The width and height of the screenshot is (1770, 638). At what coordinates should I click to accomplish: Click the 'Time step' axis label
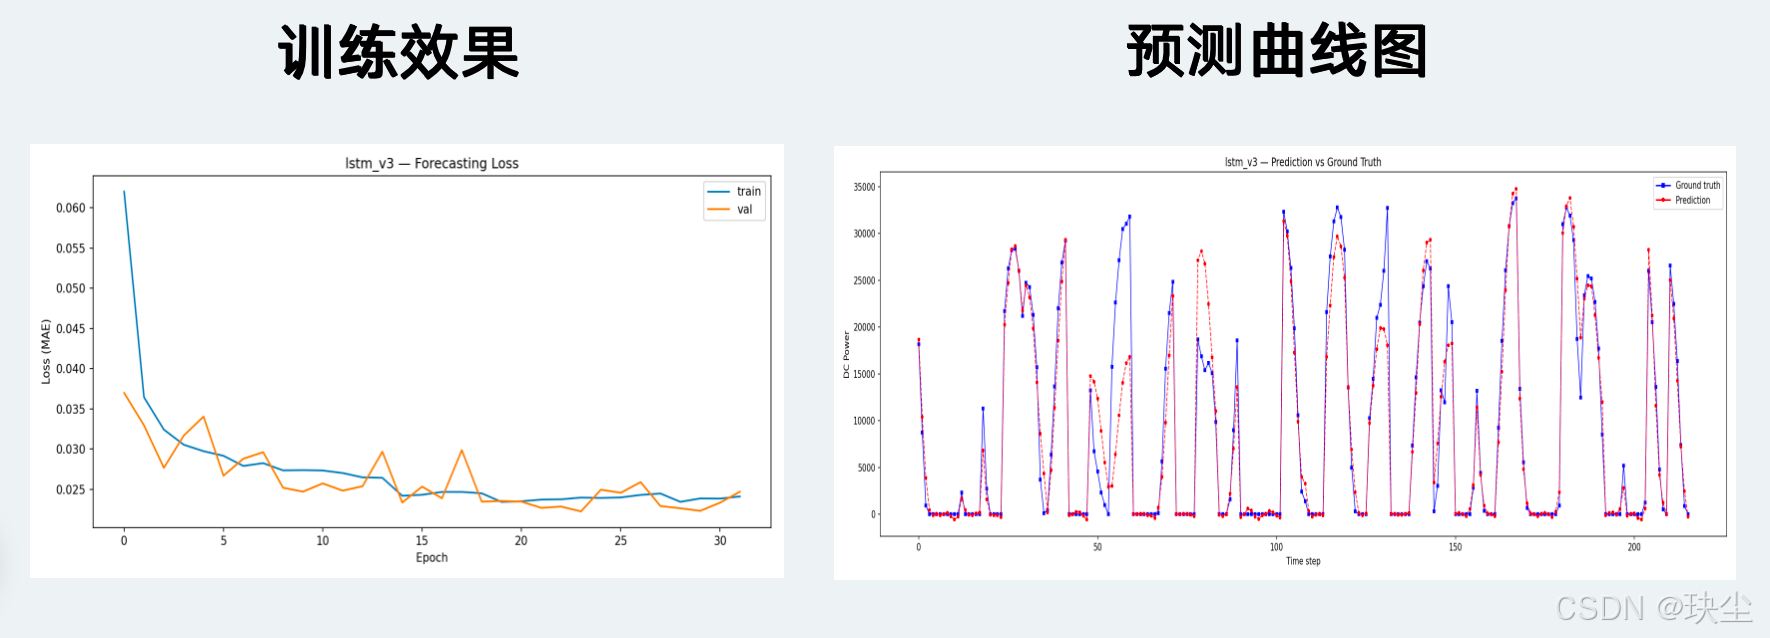[1303, 561]
